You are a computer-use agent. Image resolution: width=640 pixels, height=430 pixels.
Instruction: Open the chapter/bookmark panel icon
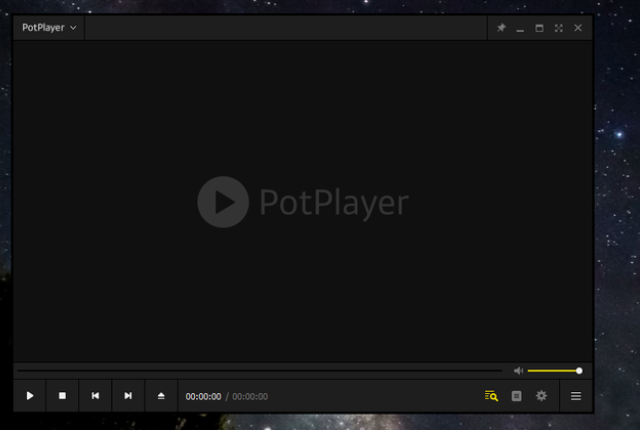click(x=516, y=396)
